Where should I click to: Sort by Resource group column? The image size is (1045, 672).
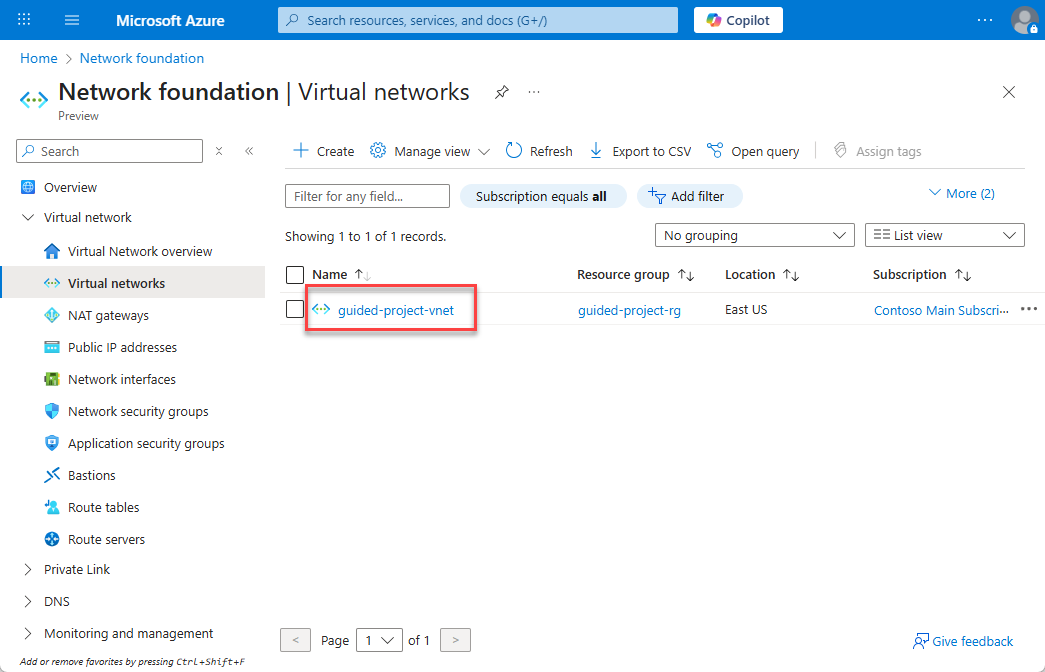coord(636,275)
